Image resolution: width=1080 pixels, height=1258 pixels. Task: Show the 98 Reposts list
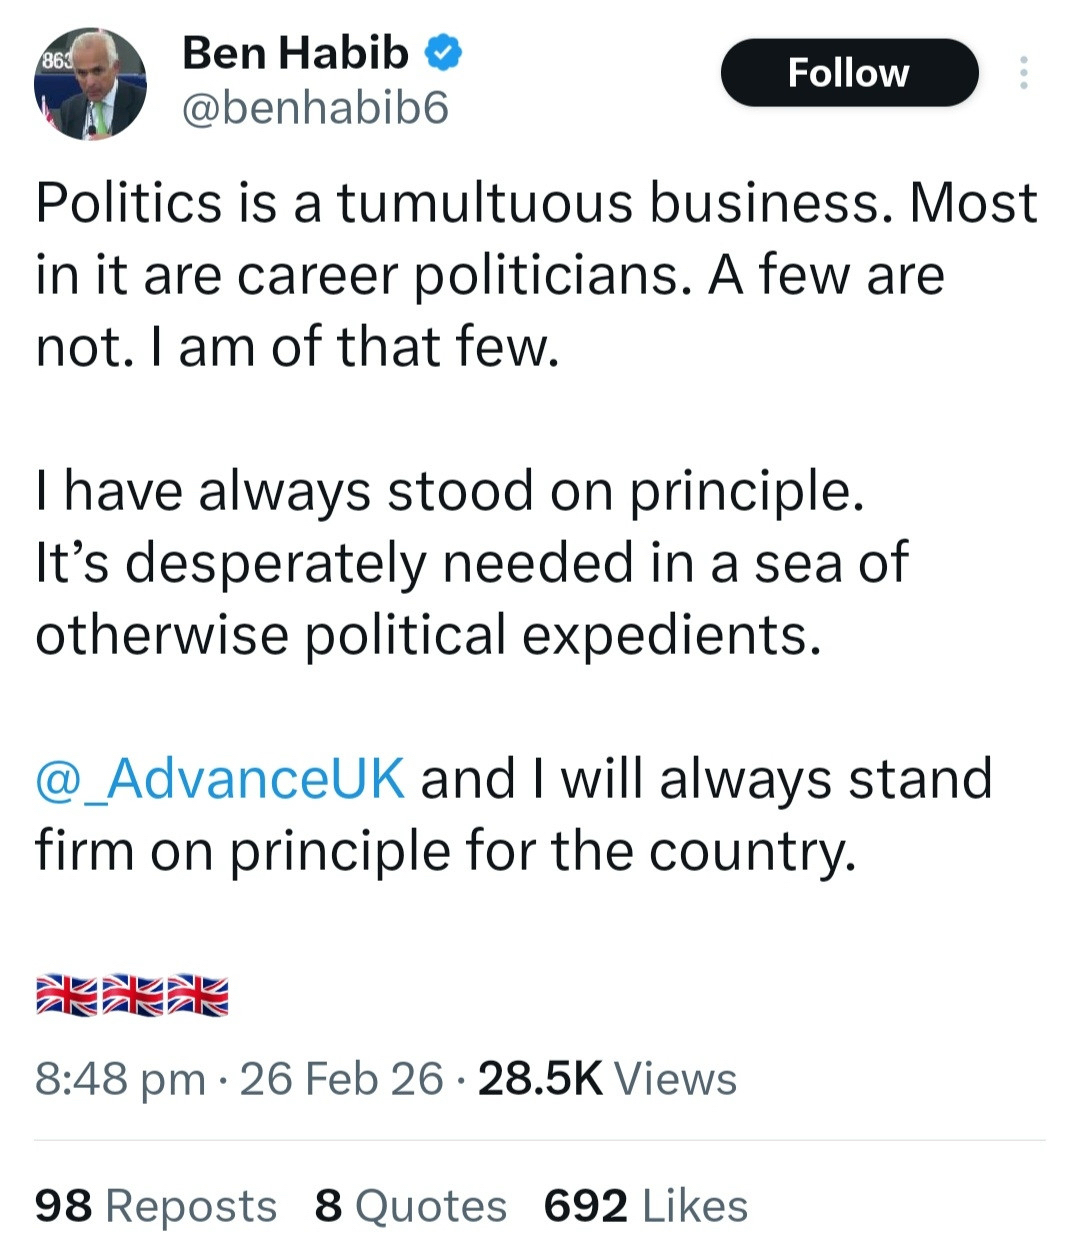[156, 1206]
